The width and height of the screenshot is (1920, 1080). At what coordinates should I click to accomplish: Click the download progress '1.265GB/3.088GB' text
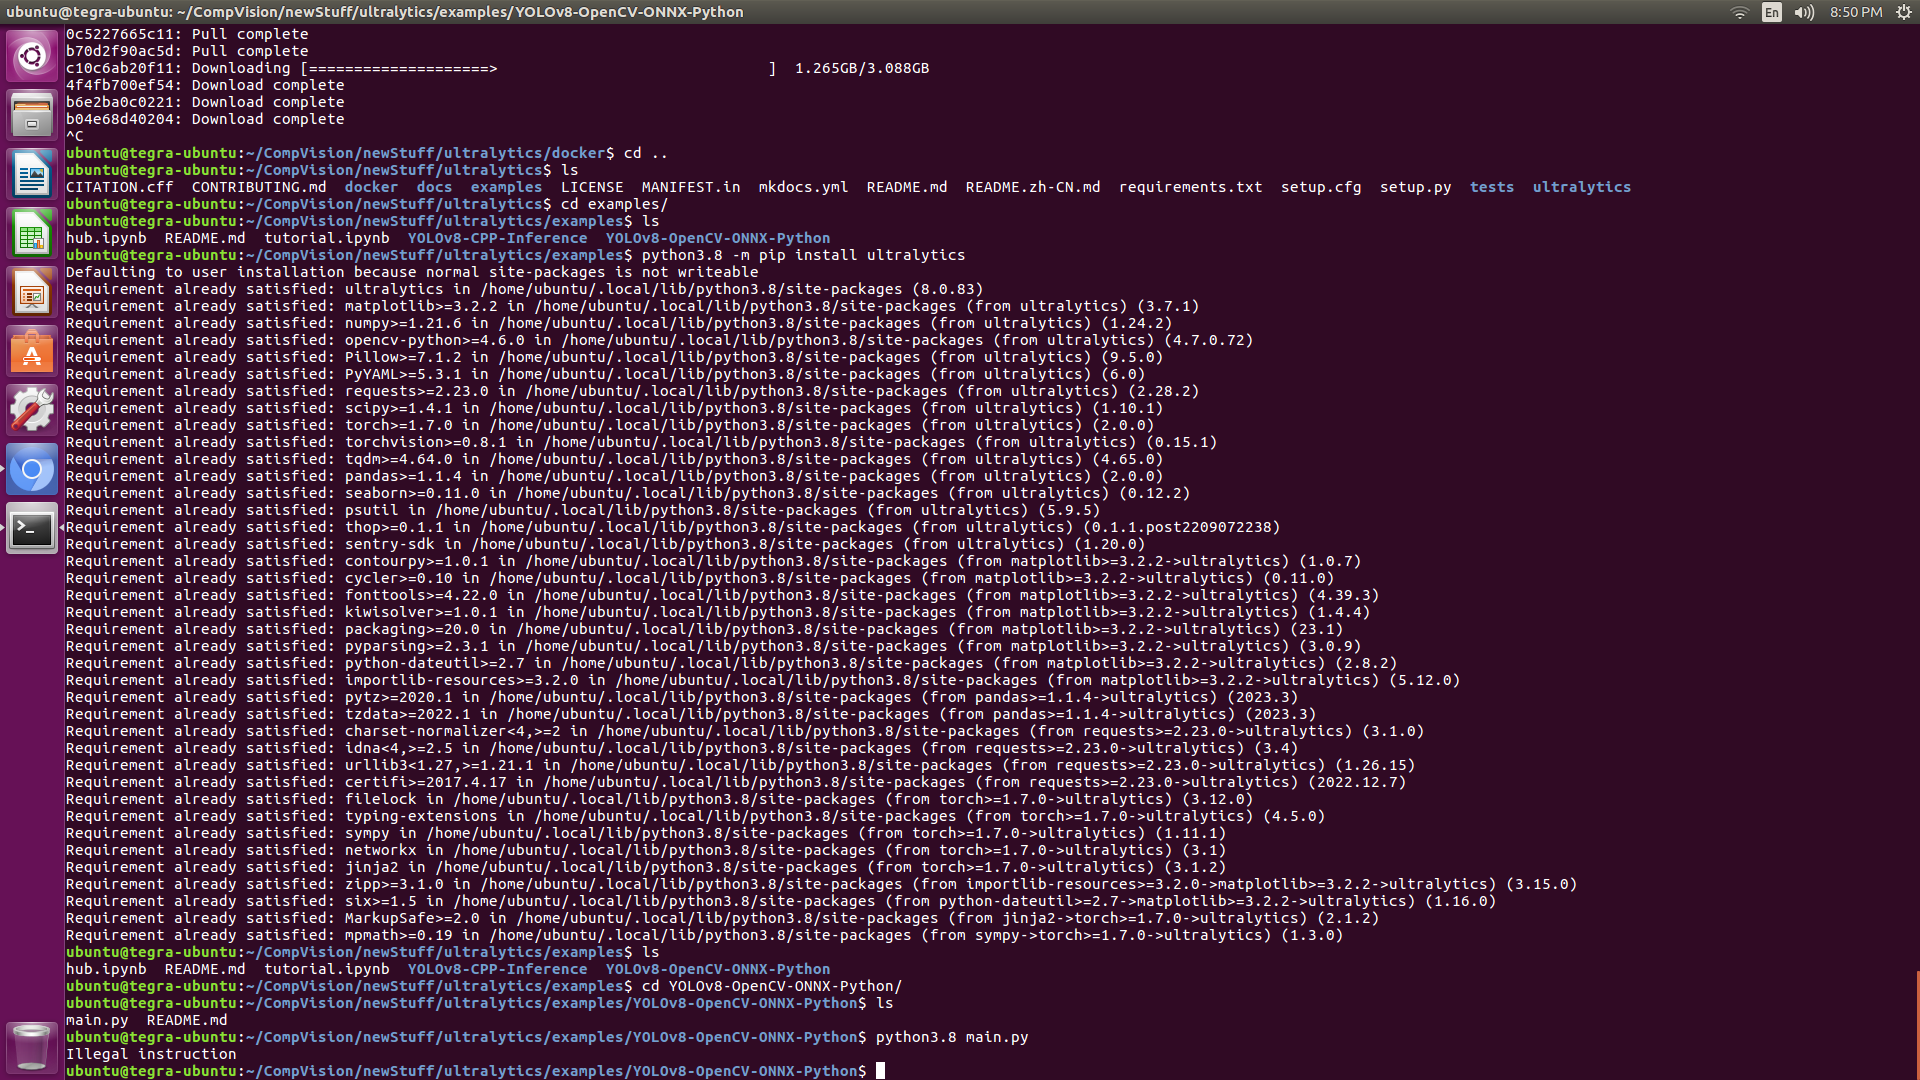(862, 68)
